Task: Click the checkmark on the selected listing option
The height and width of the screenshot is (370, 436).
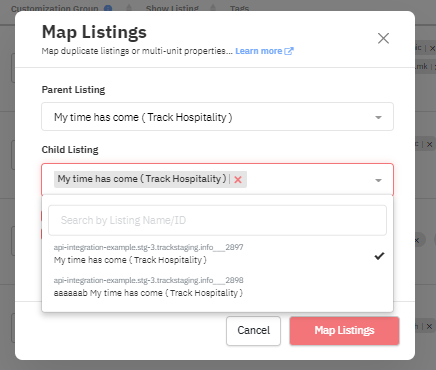Action: pos(379,256)
